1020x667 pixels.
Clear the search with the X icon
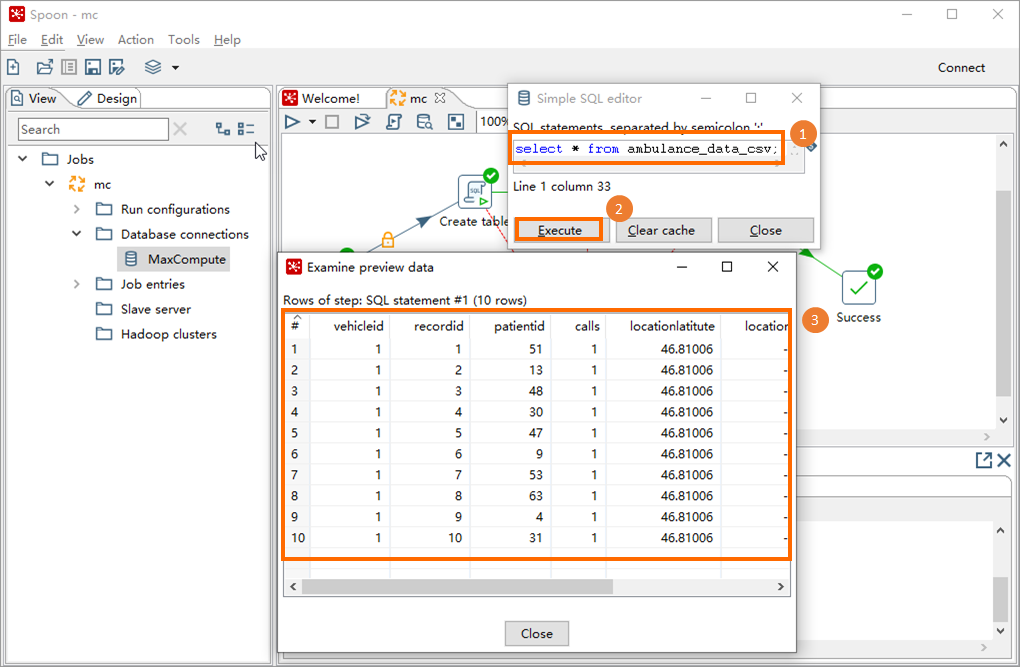(x=179, y=129)
